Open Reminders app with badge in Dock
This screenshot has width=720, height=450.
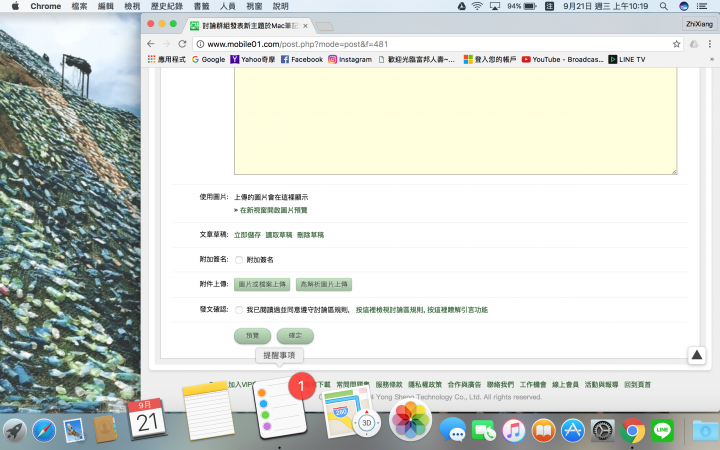click(280, 407)
